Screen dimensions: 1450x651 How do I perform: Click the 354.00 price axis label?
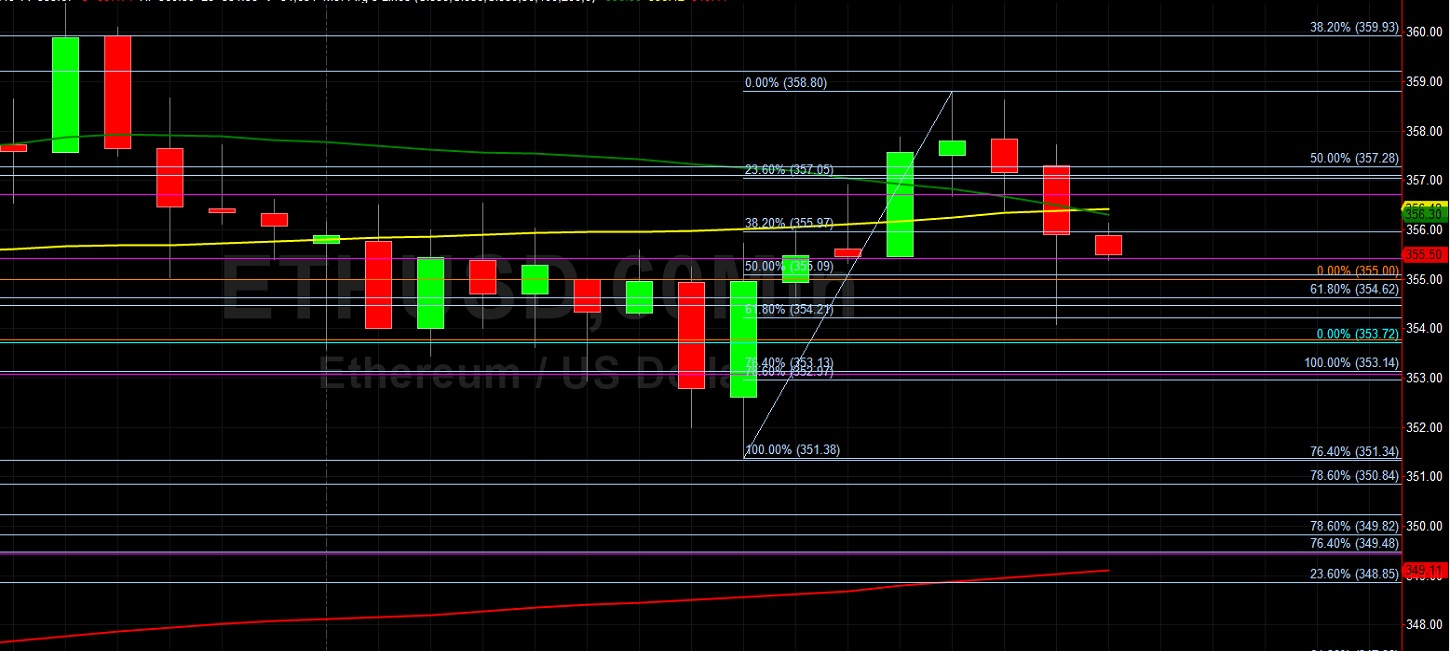click(1424, 328)
